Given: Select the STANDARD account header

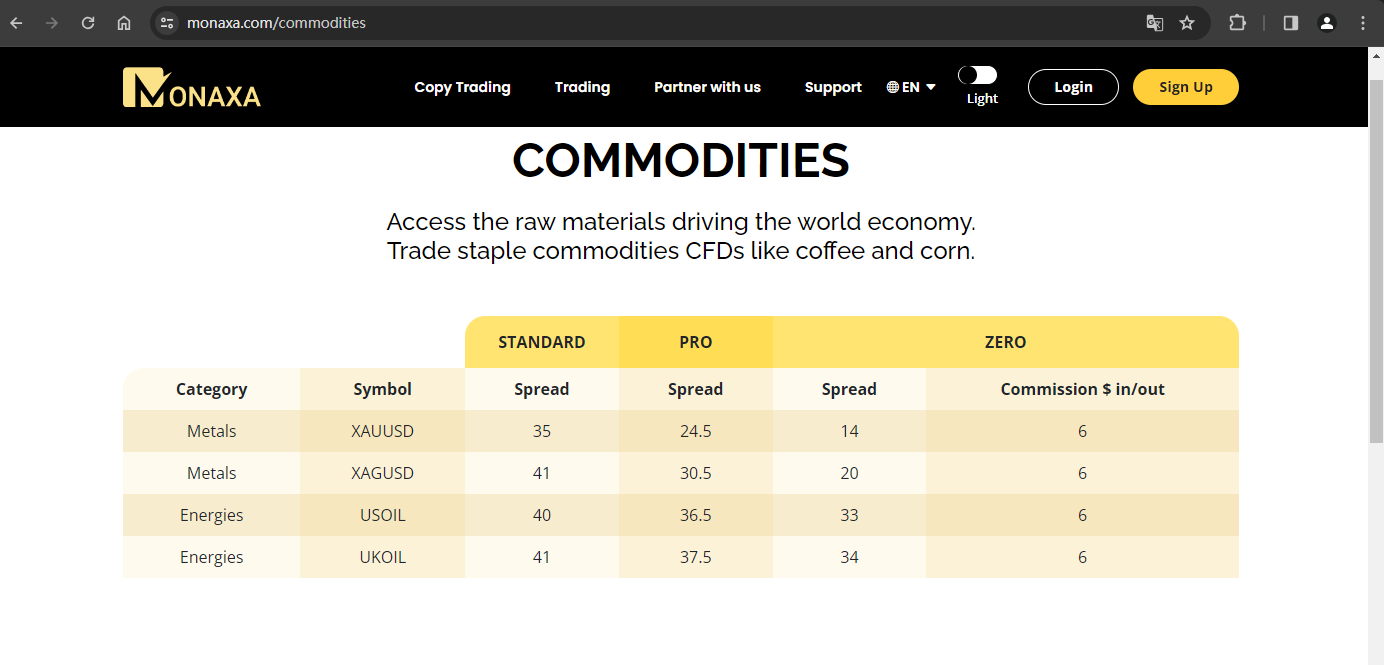Looking at the screenshot, I should (542, 342).
